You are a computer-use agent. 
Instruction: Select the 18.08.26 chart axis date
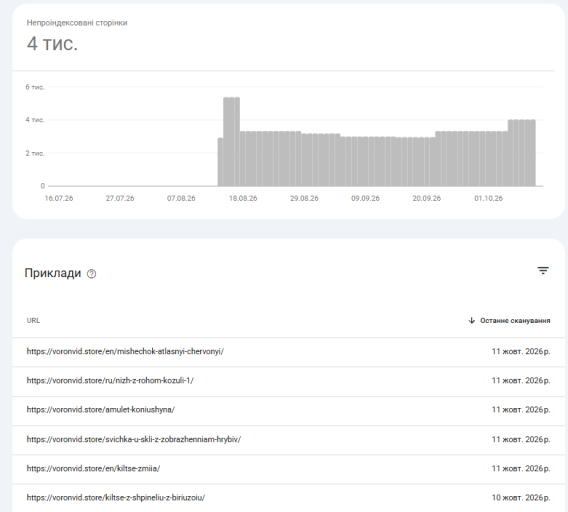(243, 198)
